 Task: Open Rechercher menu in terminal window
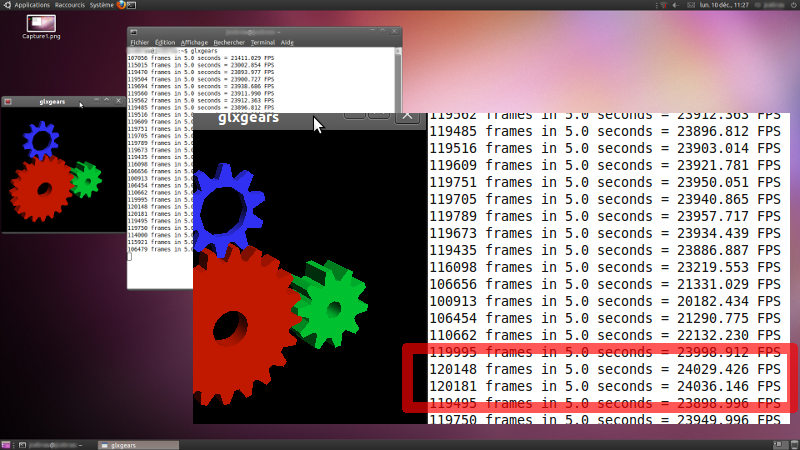229,42
